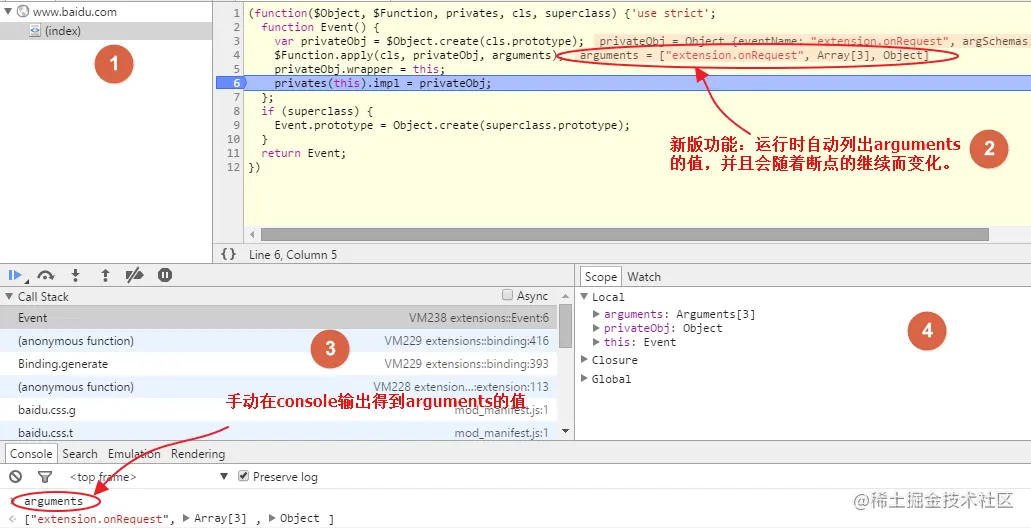This screenshot has height=528, width=1031.
Task: Open the Search drawer tab
Action: click(80, 454)
